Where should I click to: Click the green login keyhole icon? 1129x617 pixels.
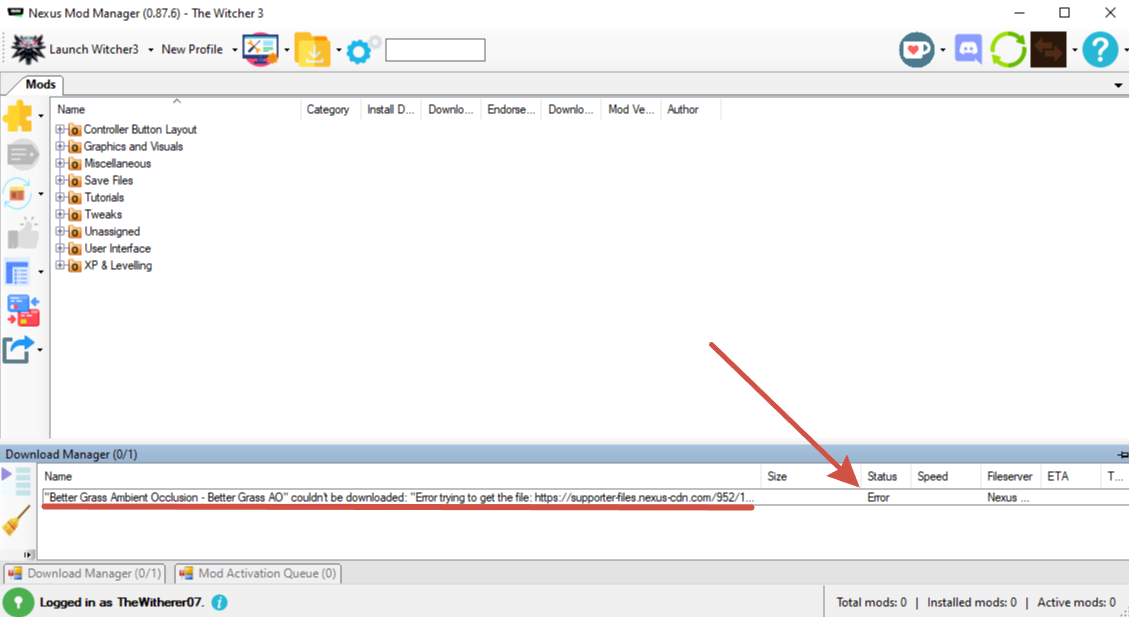[18, 602]
